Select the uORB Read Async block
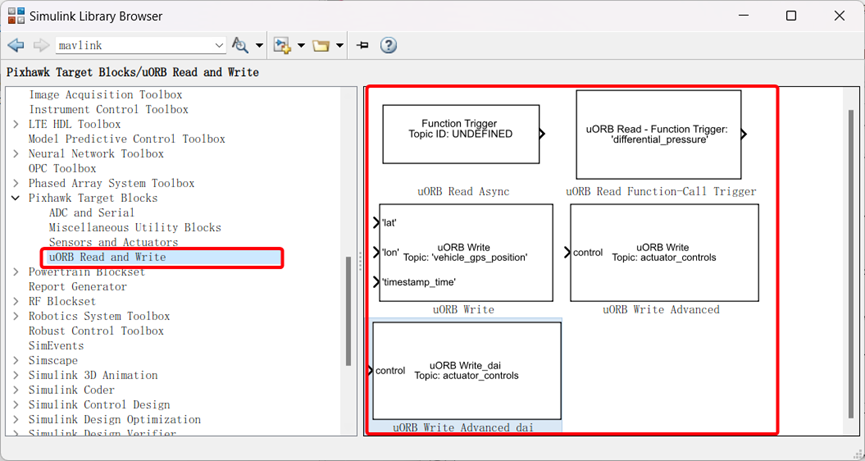This screenshot has height=461, width=865. (x=461, y=134)
